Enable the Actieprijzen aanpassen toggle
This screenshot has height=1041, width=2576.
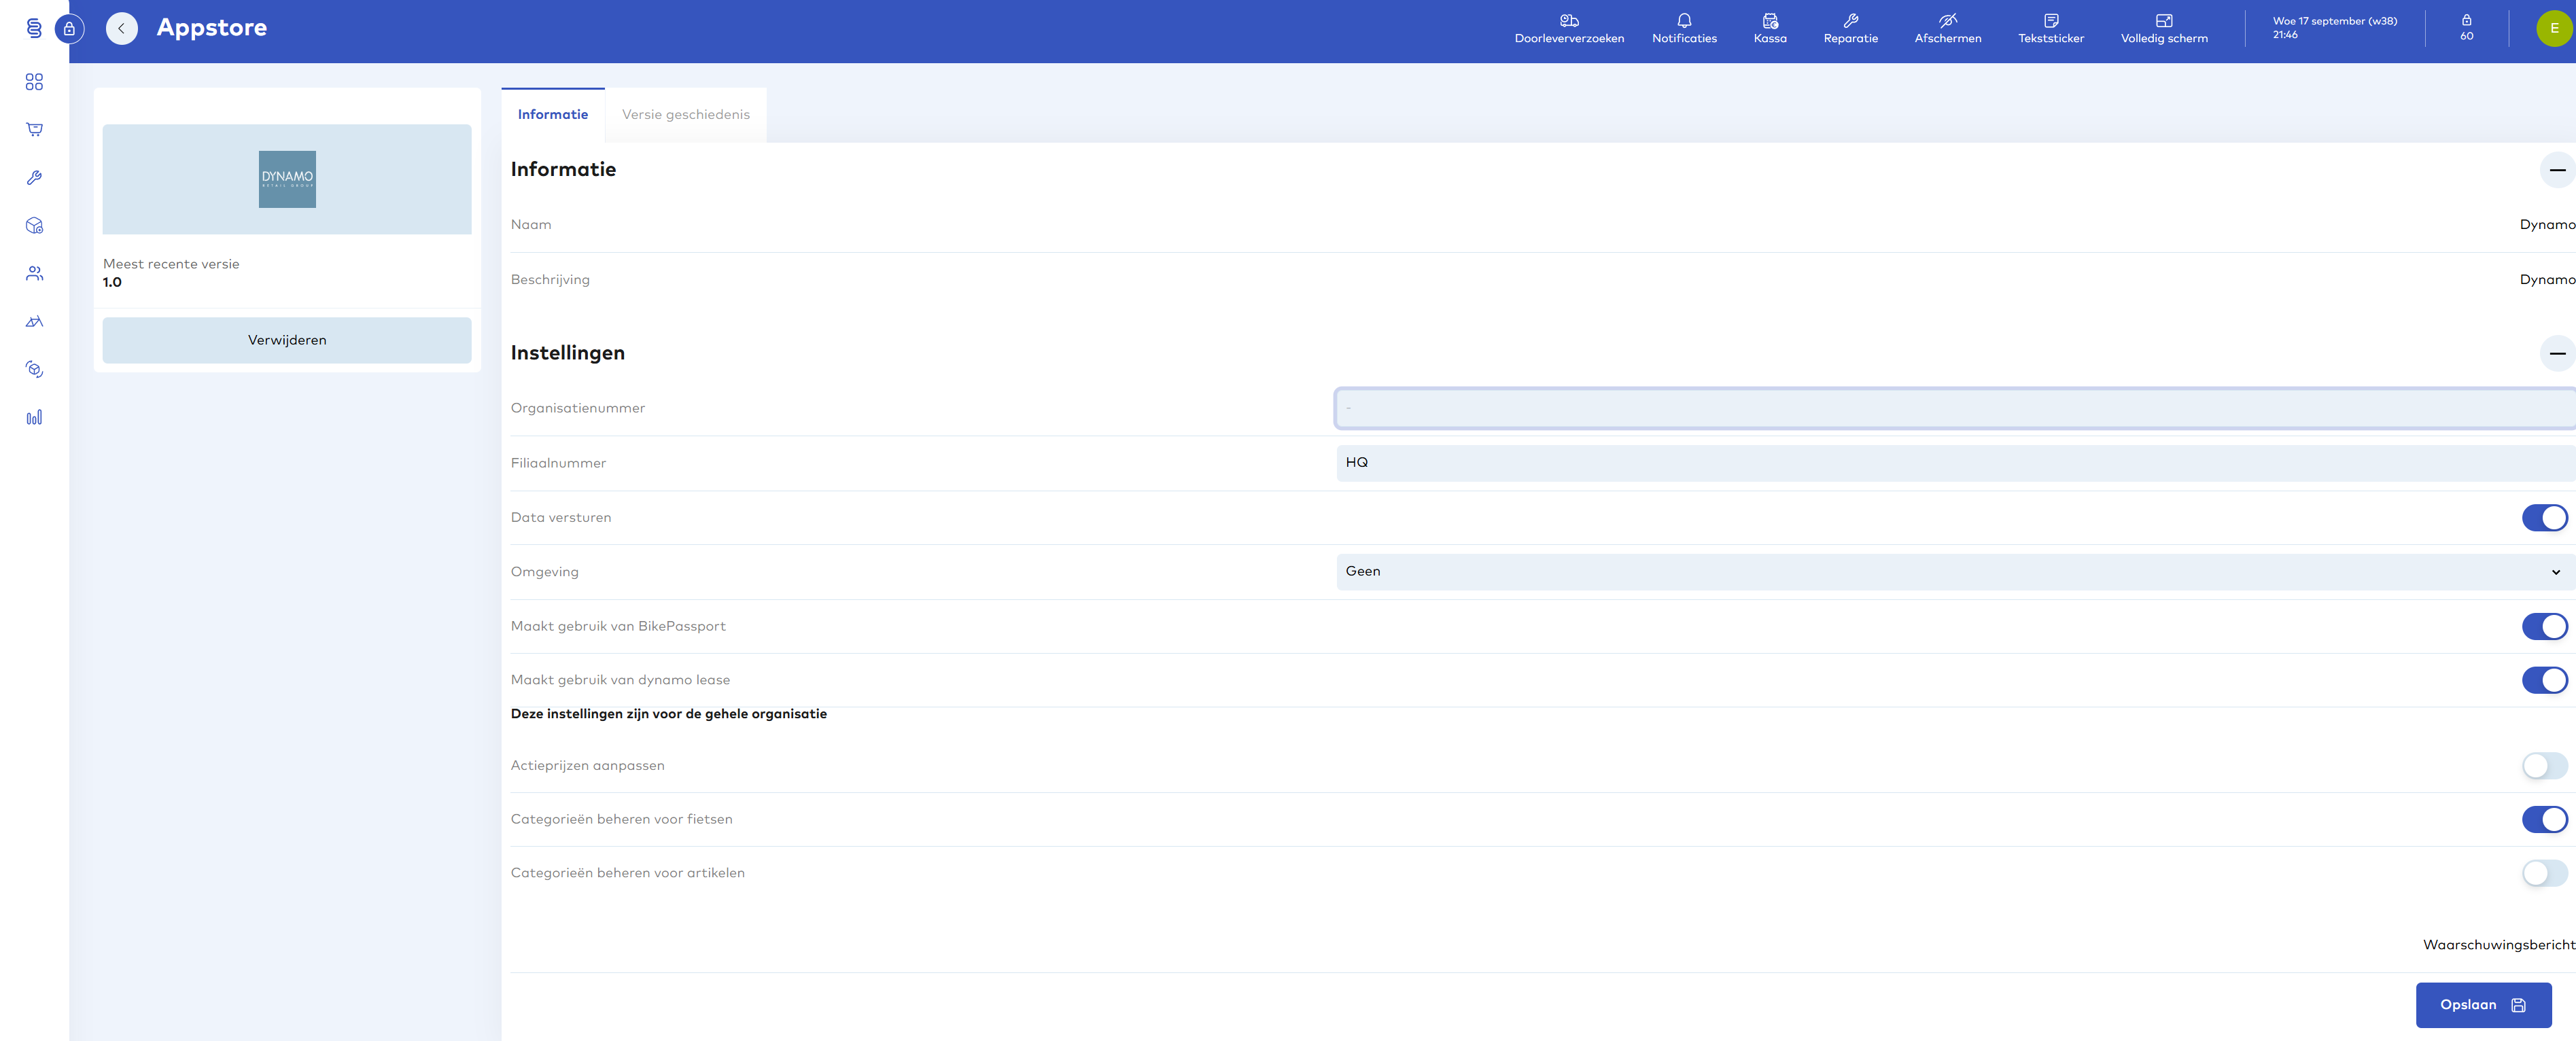pyautogui.click(x=2543, y=766)
